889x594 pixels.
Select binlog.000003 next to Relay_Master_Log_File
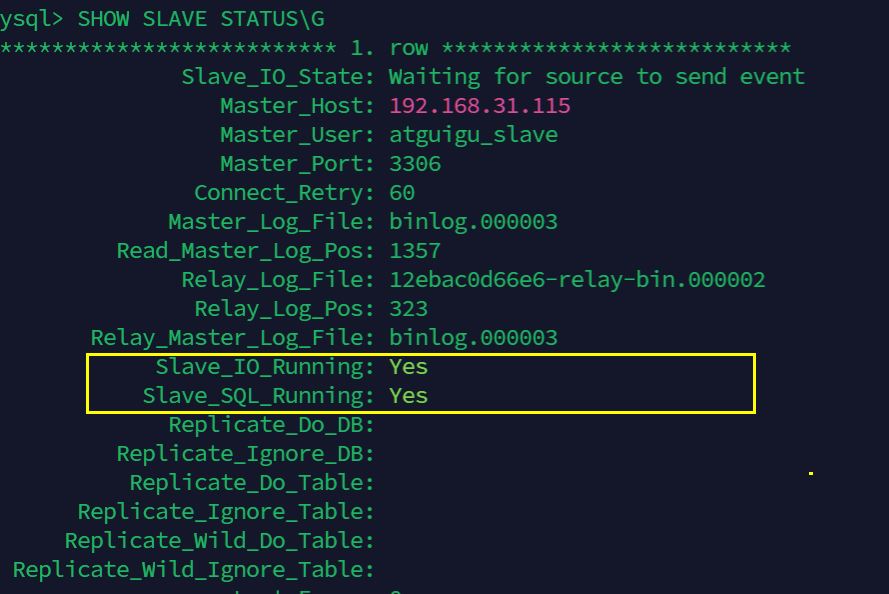[473, 338]
